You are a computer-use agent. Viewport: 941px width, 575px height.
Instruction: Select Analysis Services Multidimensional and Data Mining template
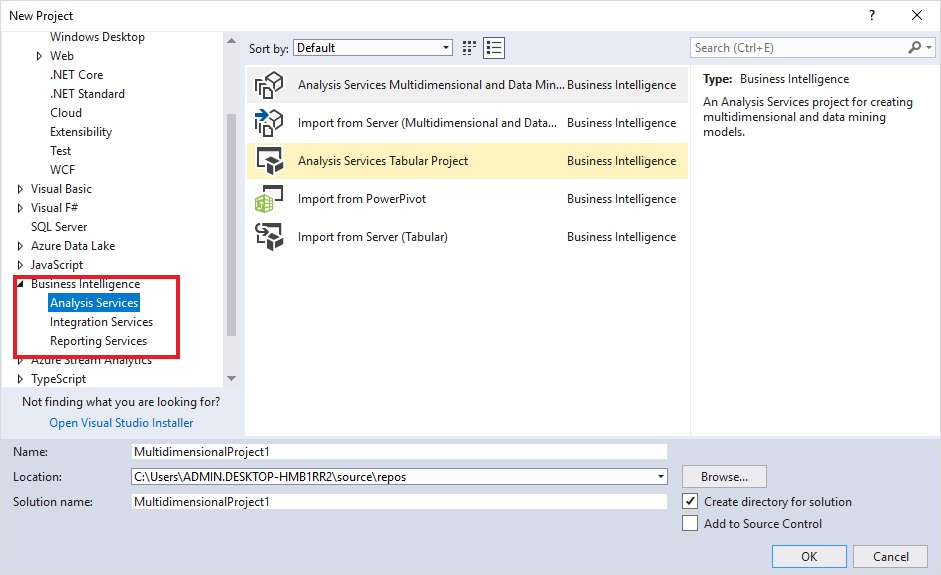[467, 85]
